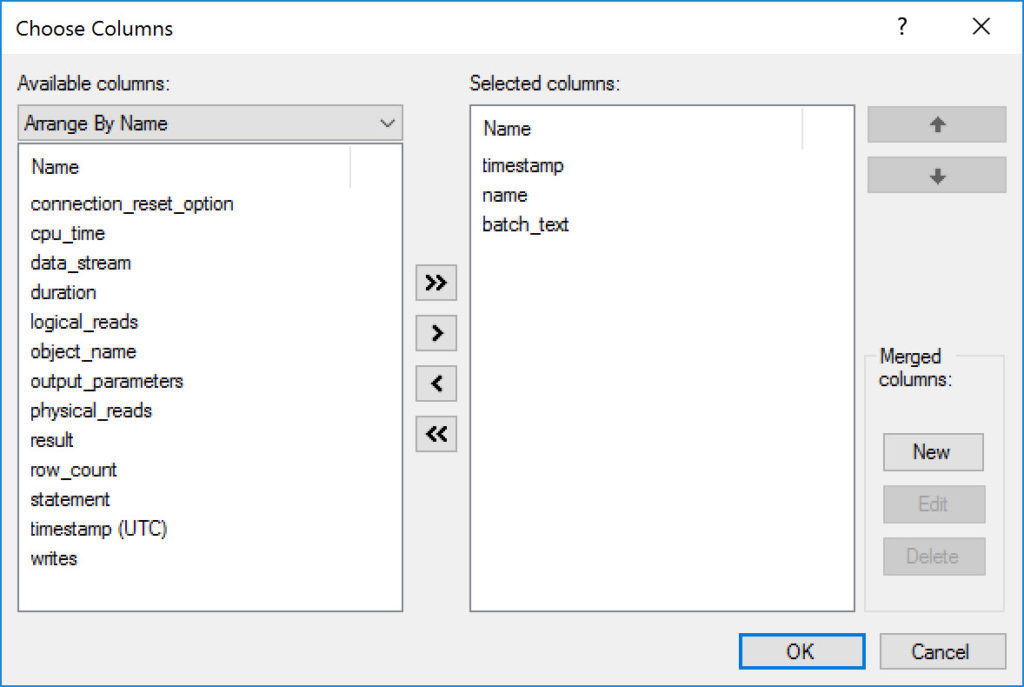
Task: Select output_parameters in available columns
Action: [107, 381]
